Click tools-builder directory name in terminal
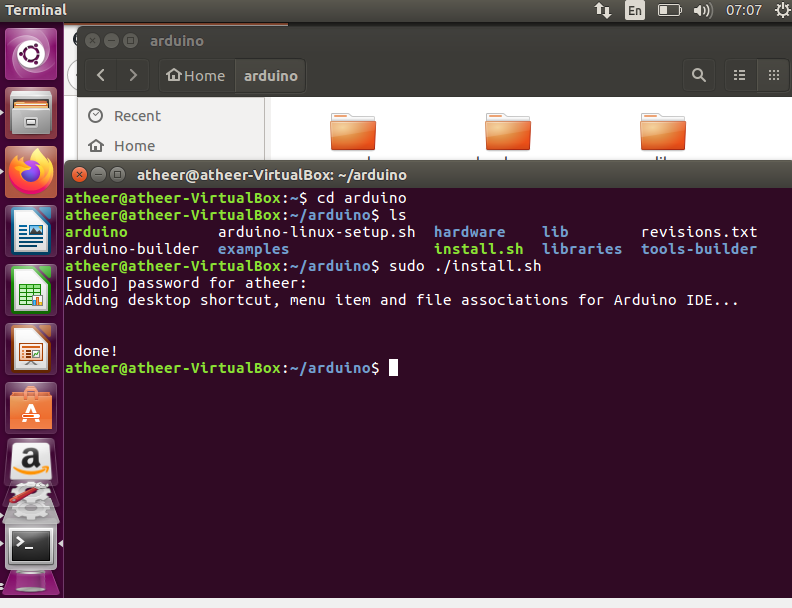This screenshot has width=792, height=608. (699, 249)
